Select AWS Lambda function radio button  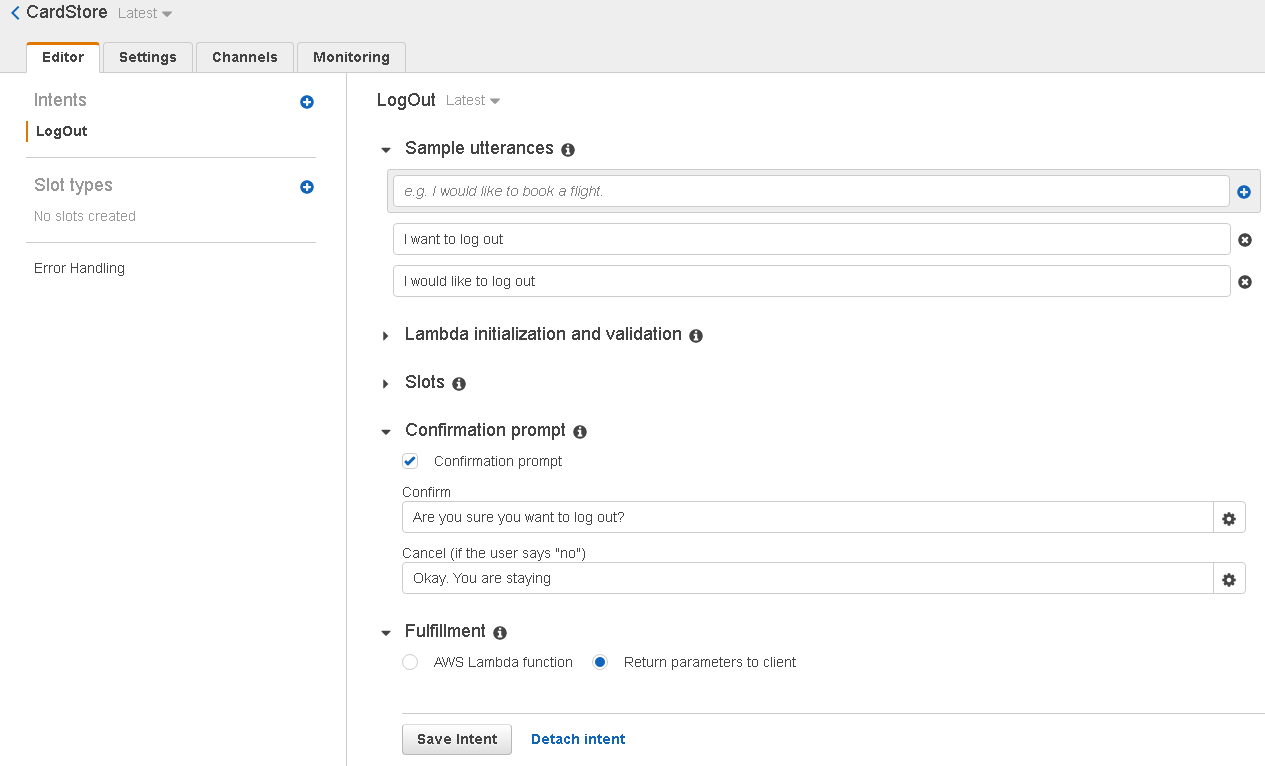[x=410, y=662]
